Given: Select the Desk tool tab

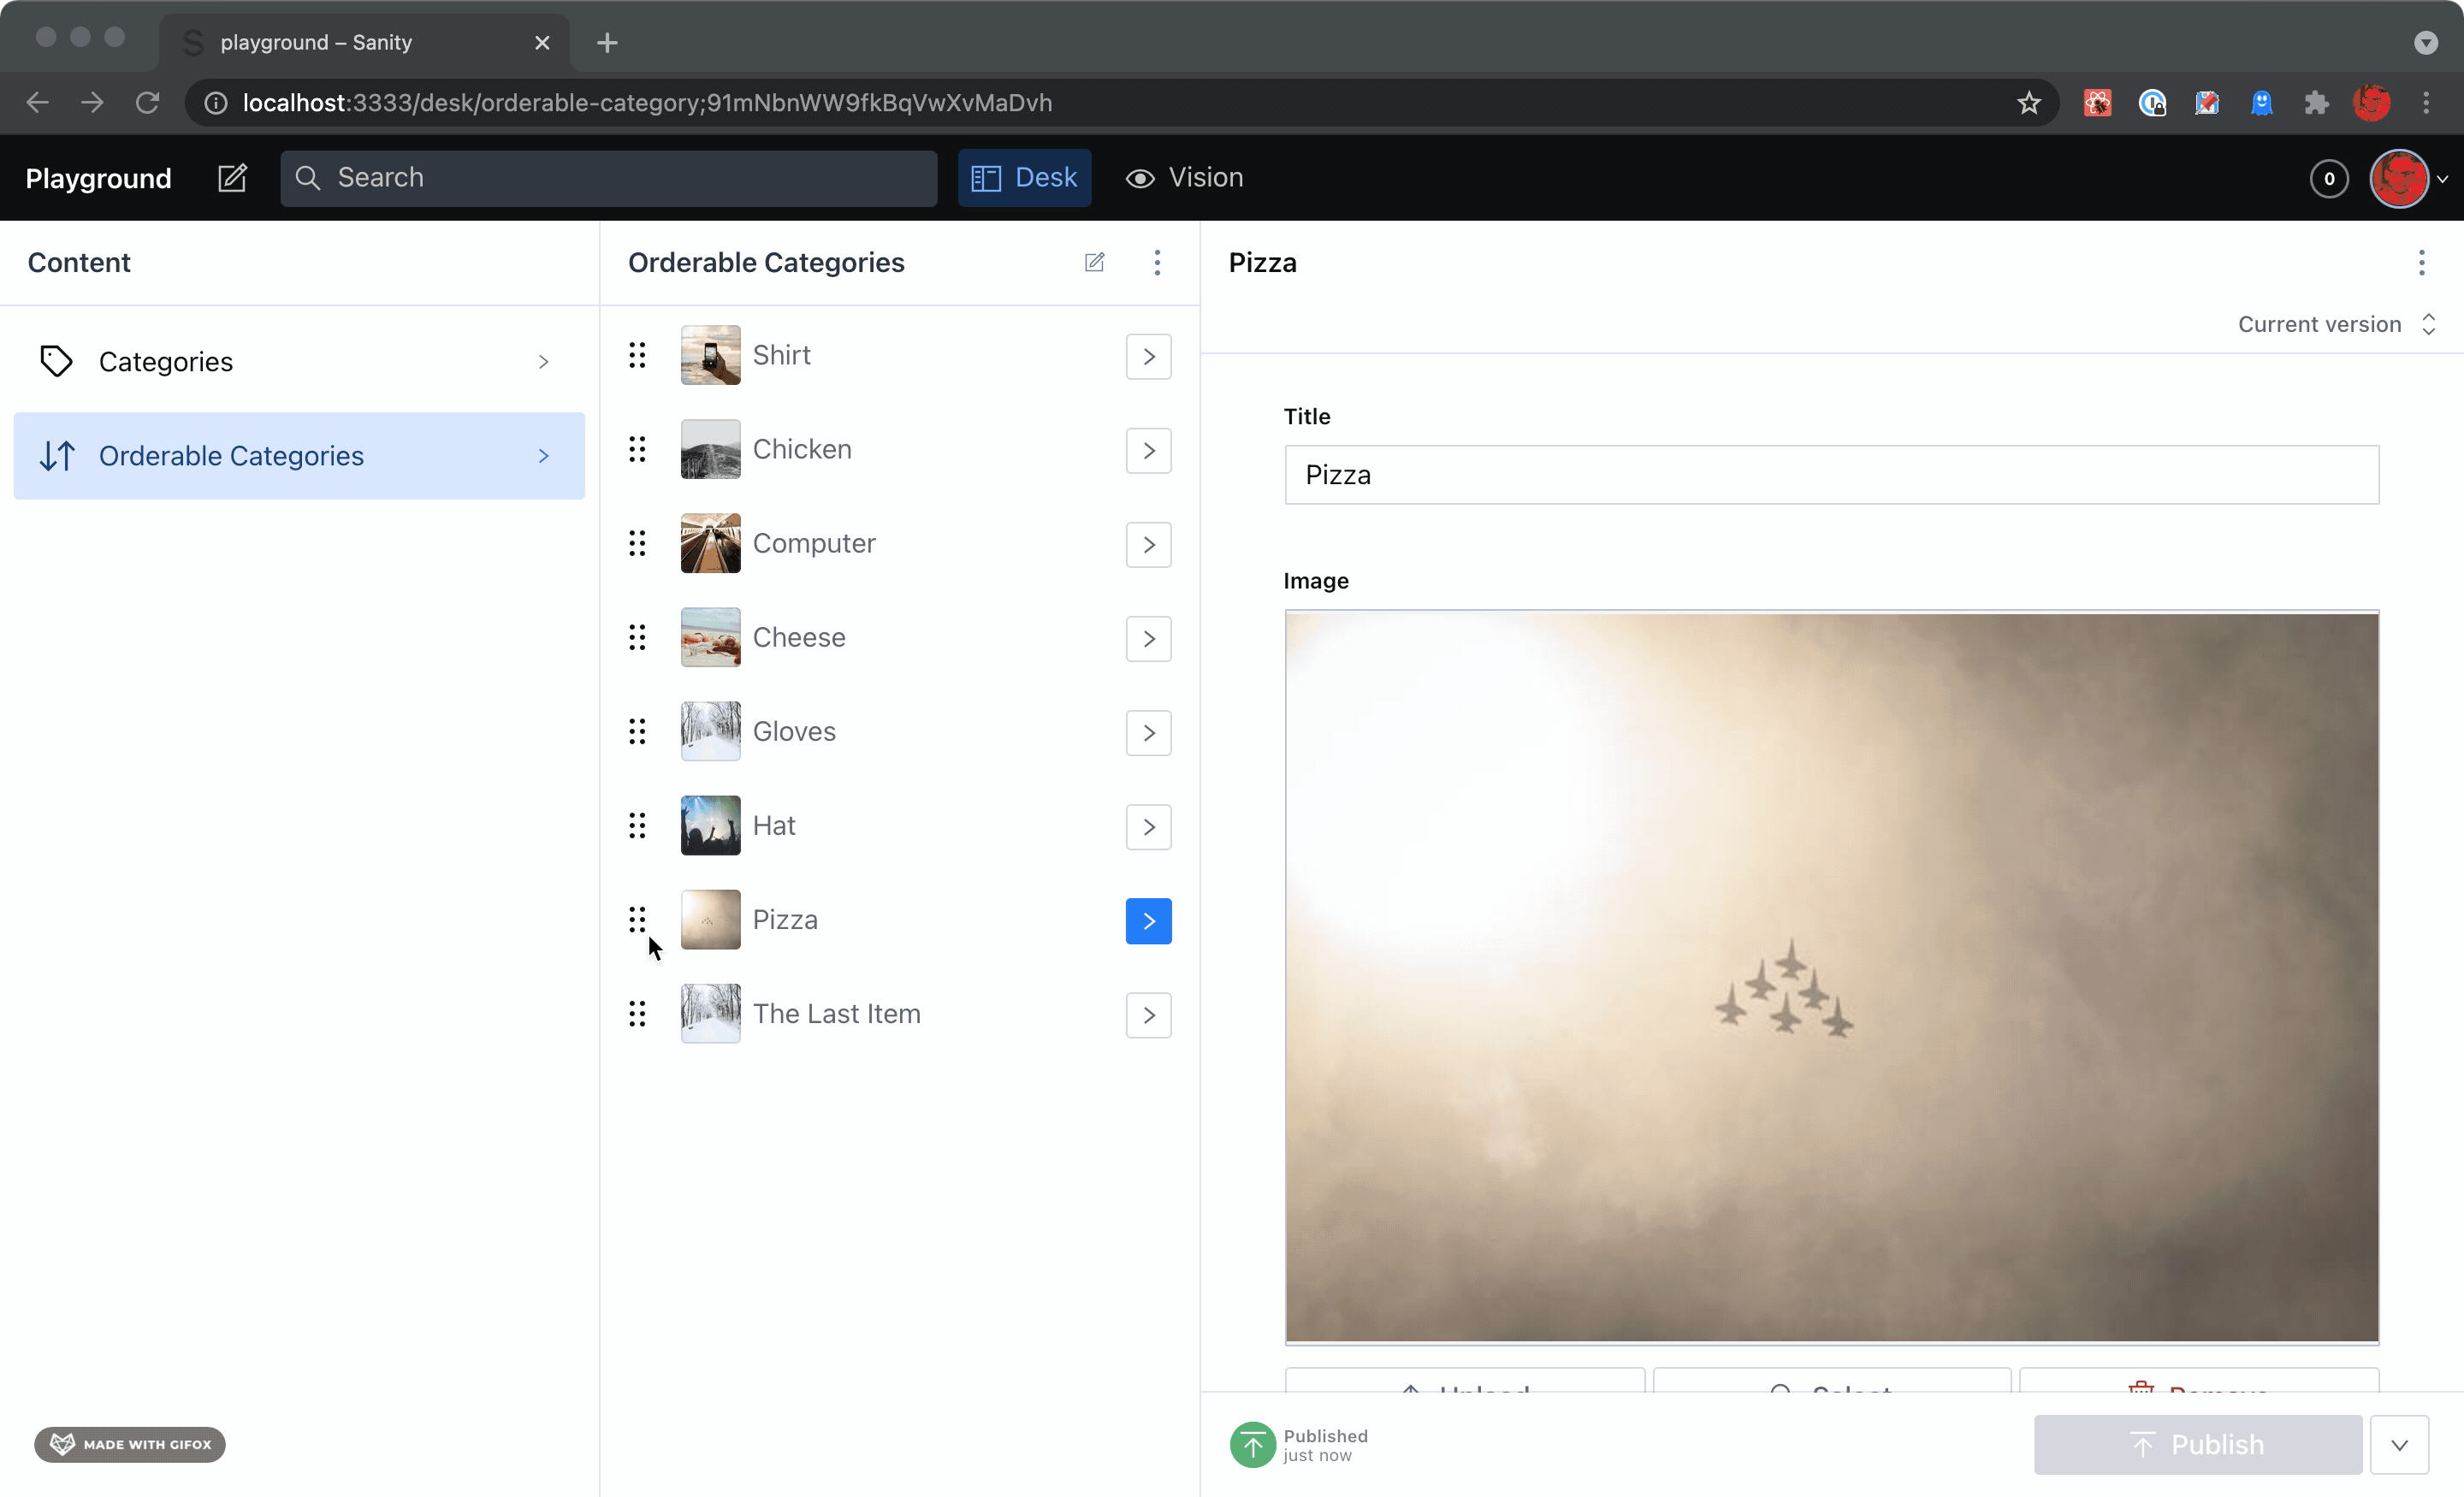Looking at the screenshot, I should tap(1024, 178).
